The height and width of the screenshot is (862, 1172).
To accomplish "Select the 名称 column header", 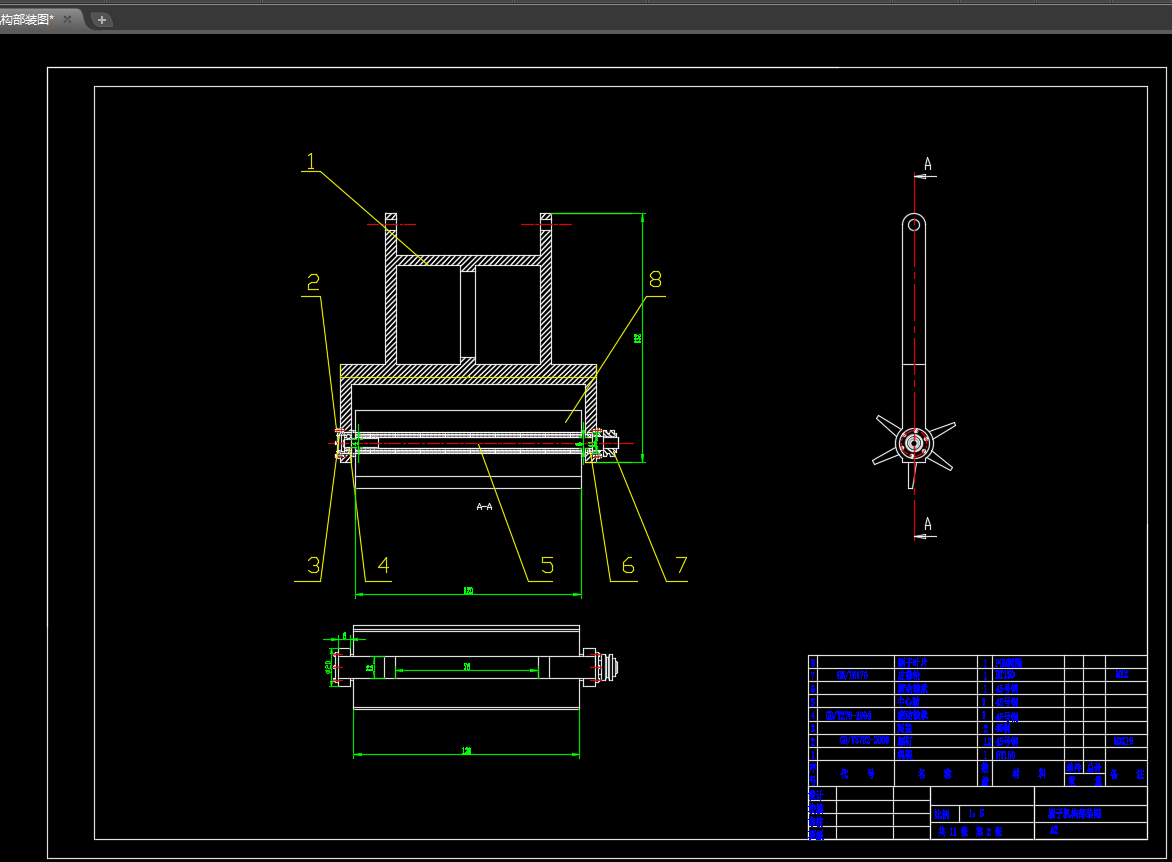I will 935,774.
